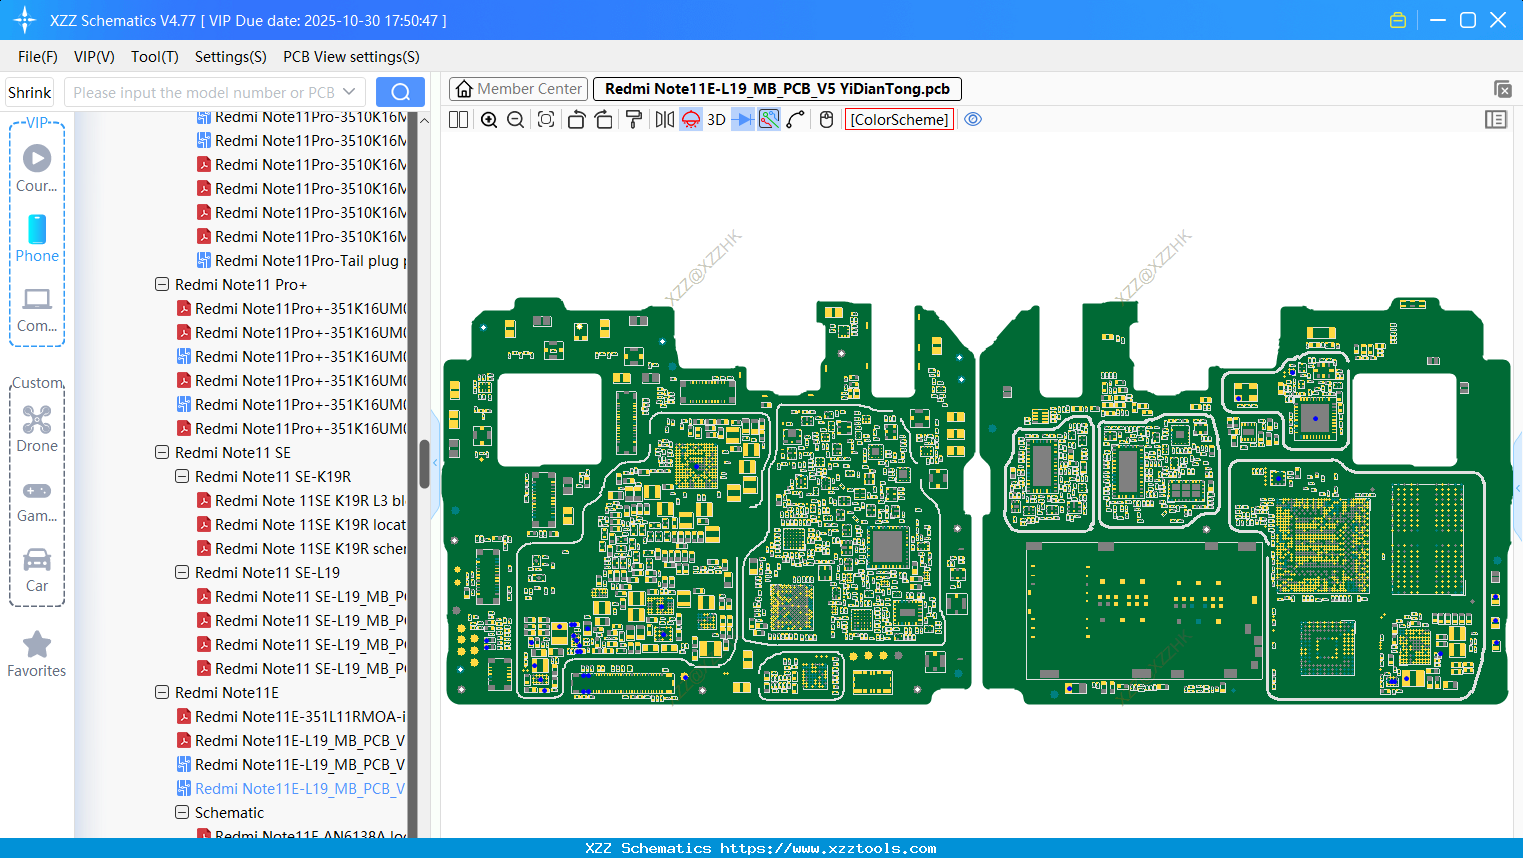1523x858 pixels.
Task: Collapse the Redmi Note11 Pro+ tree node
Action: [162, 284]
